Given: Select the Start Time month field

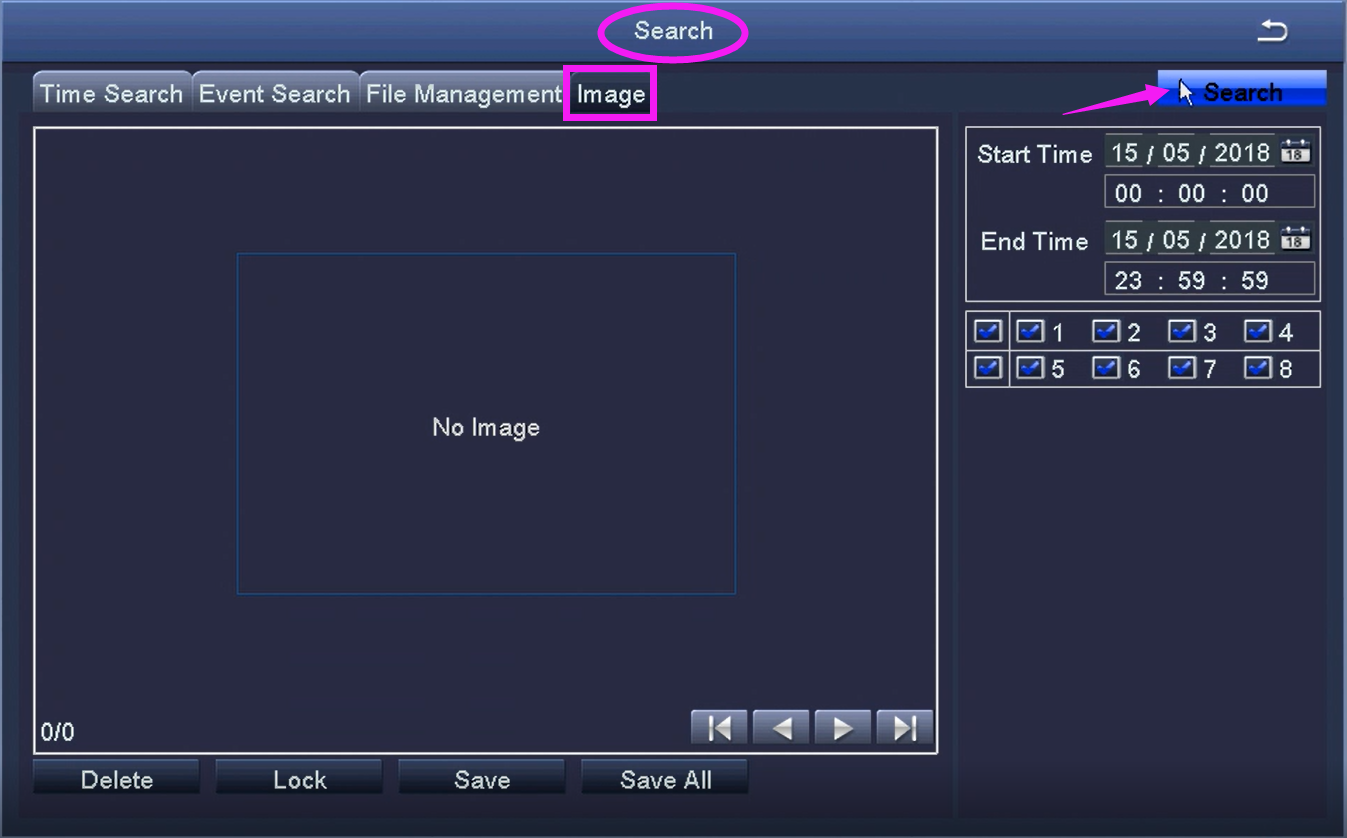Looking at the screenshot, I should click(x=1176, y=152).
